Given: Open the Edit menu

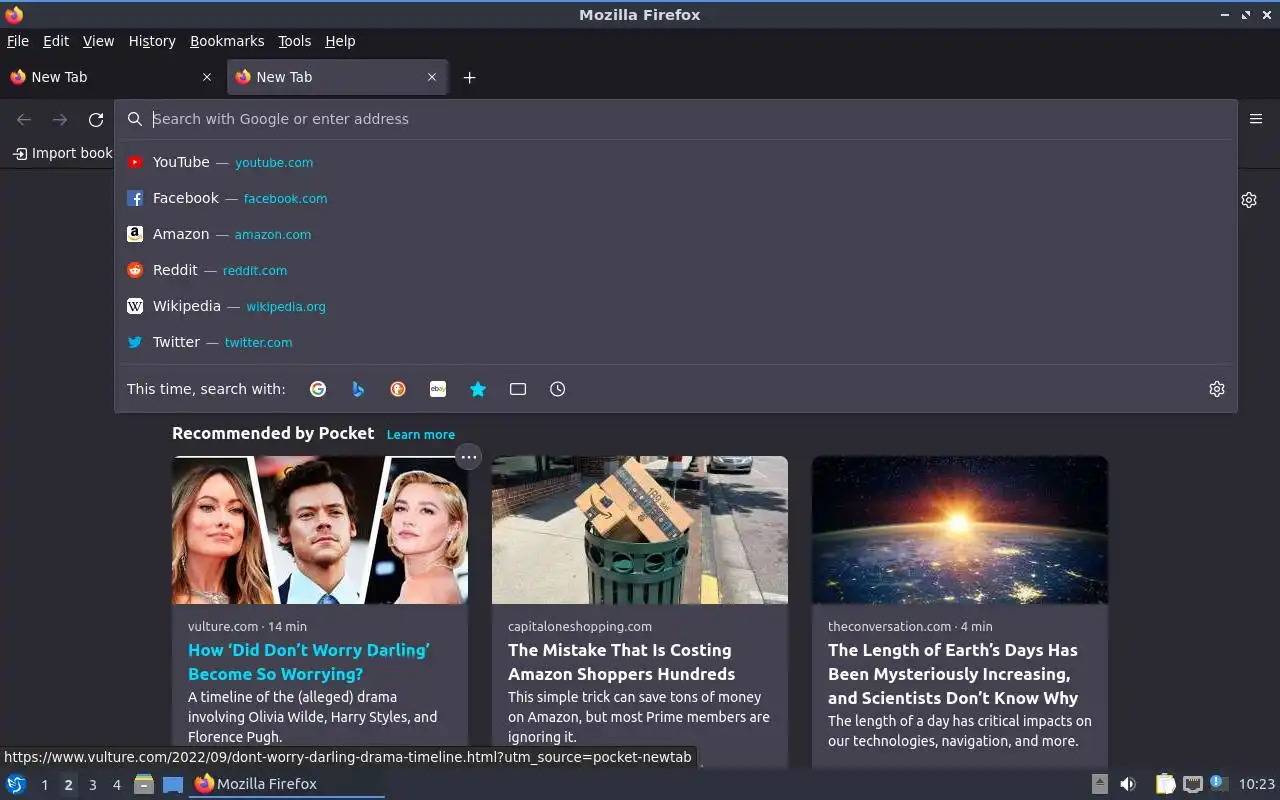Looking at the screenshot, I should [x=56, y=41].
